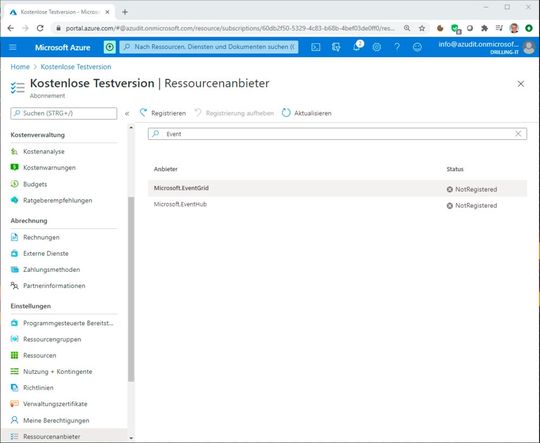Click Aktualisieren to refresh the list
This screenshot has height=443, width=540.
click(307, 113)
